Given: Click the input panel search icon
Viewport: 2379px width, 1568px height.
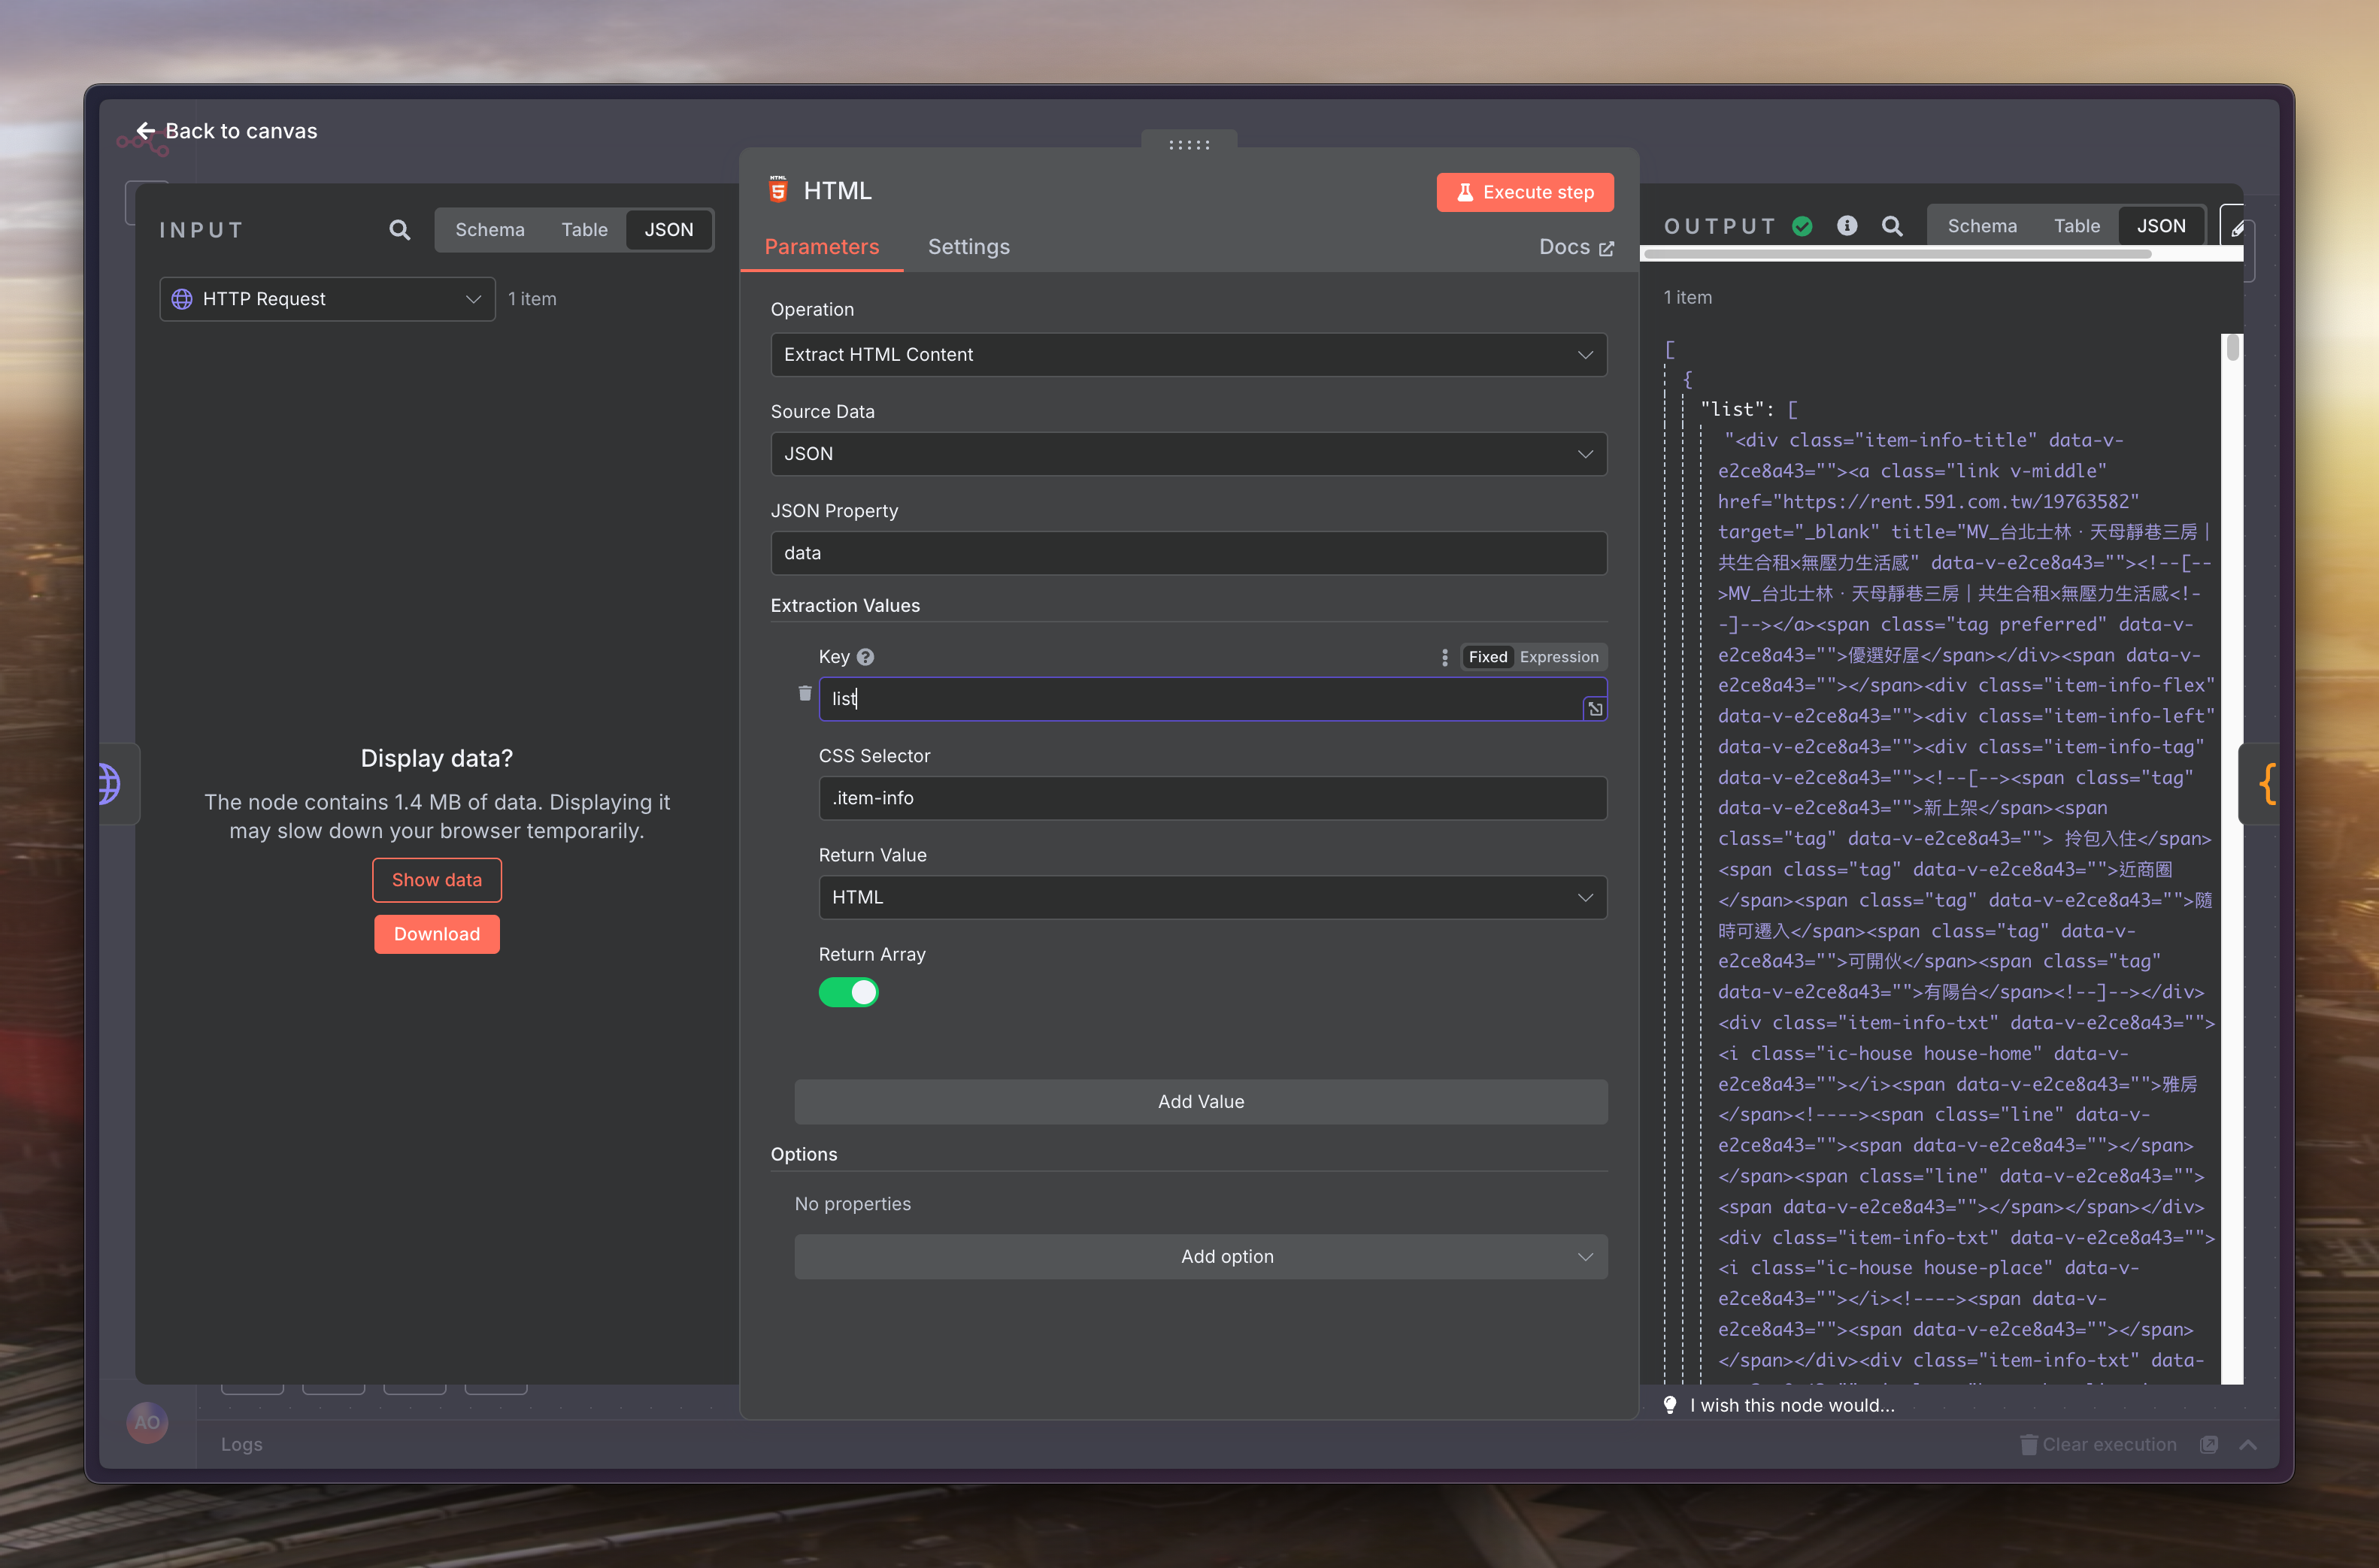Looking at the screenshot, I should 399,230.
